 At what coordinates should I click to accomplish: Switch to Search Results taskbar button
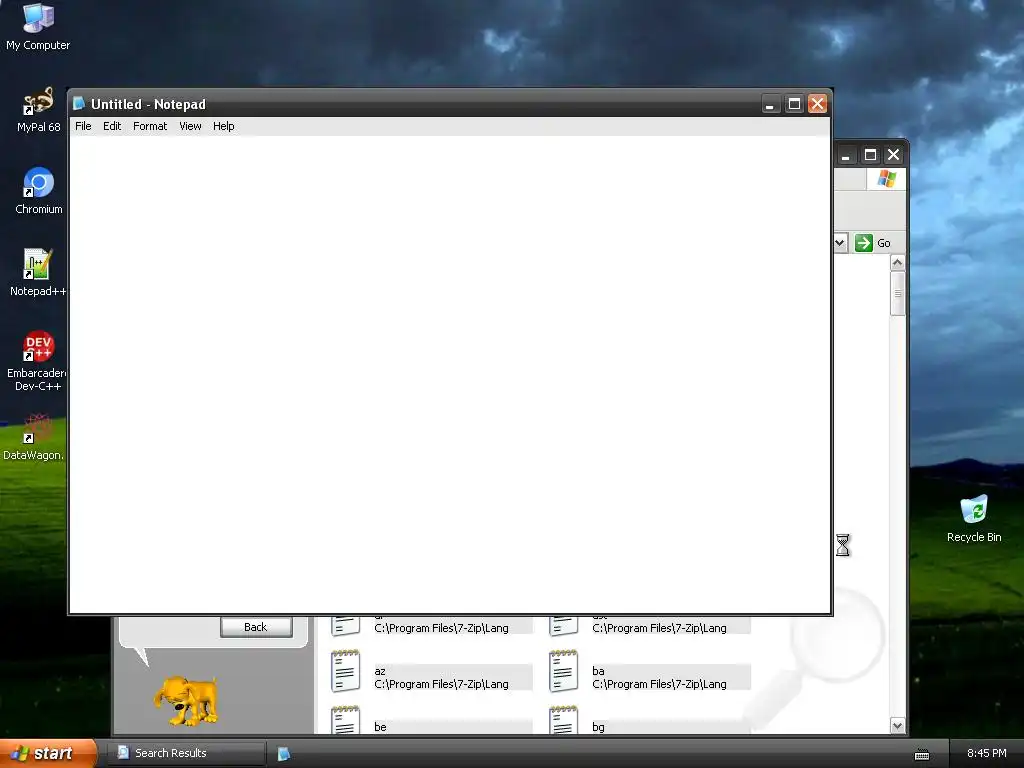pos(187,753)
